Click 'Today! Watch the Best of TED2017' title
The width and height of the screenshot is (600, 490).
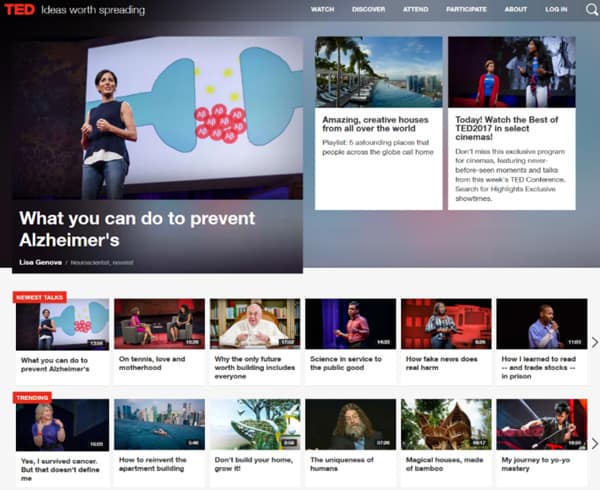coord(507,129)
